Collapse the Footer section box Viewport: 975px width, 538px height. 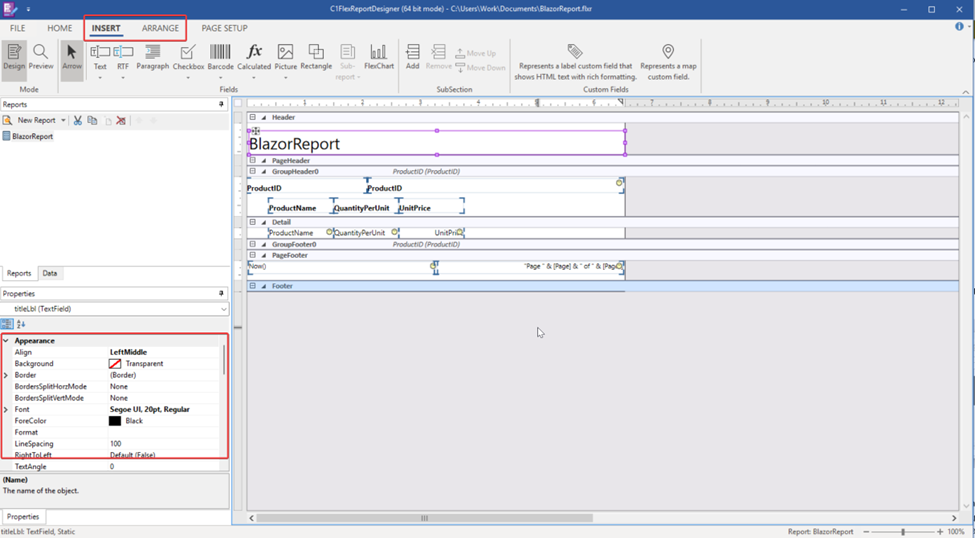pyautogui.click(x=252, y=286)
